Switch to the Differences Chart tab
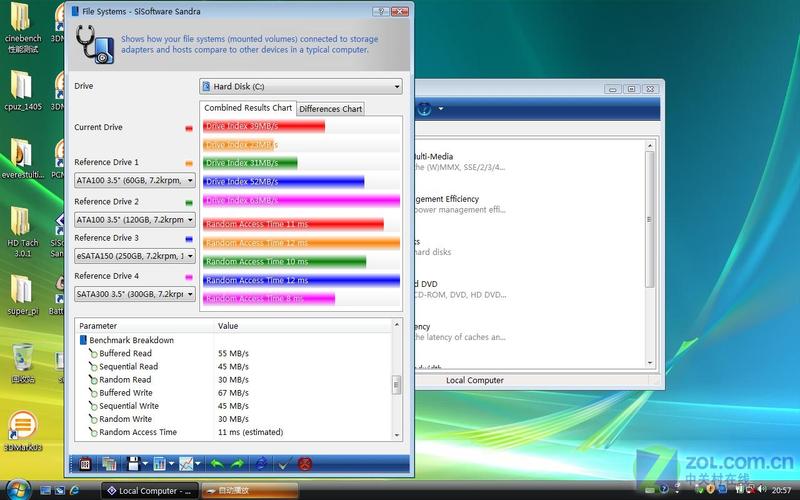This screenshot has width=800, height=500. [331, 109]
